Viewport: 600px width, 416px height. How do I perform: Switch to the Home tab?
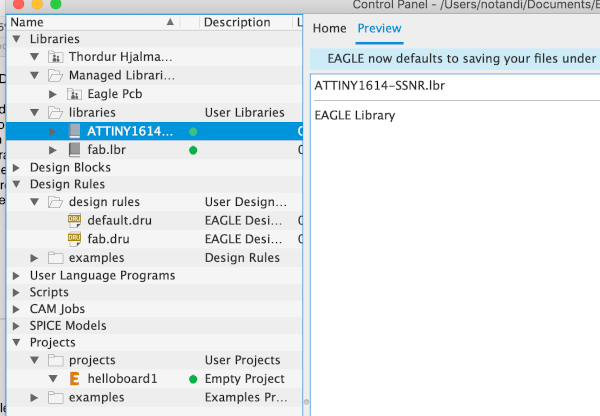[x=329, y=28]
